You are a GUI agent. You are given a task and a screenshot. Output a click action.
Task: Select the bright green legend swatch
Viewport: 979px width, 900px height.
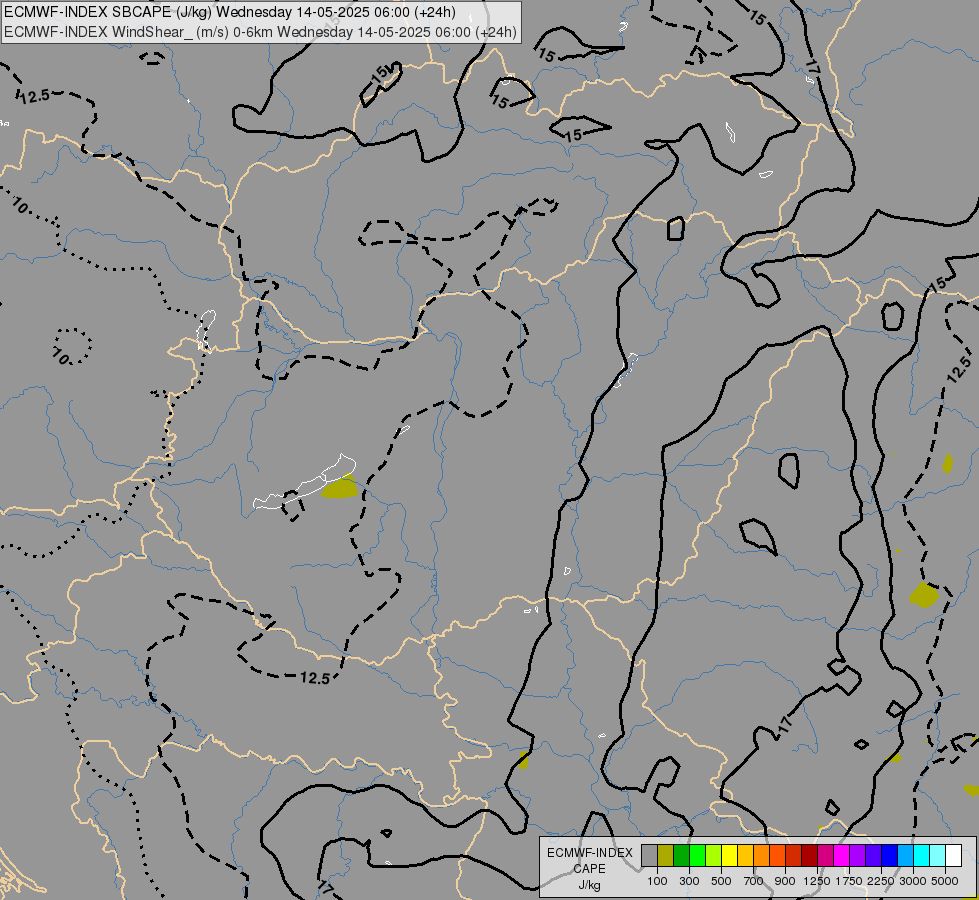[697, 856]
